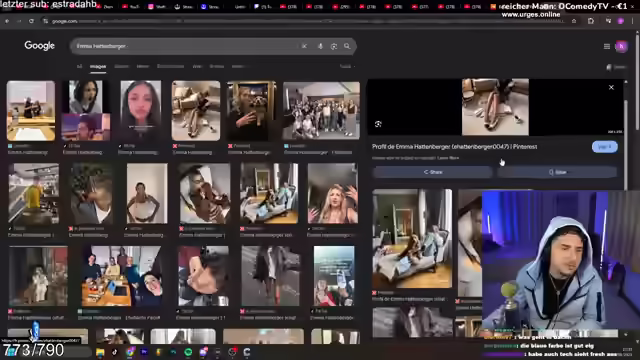Clear the search box with the X icon
The image size is (640, 360).
click(304, 47)
